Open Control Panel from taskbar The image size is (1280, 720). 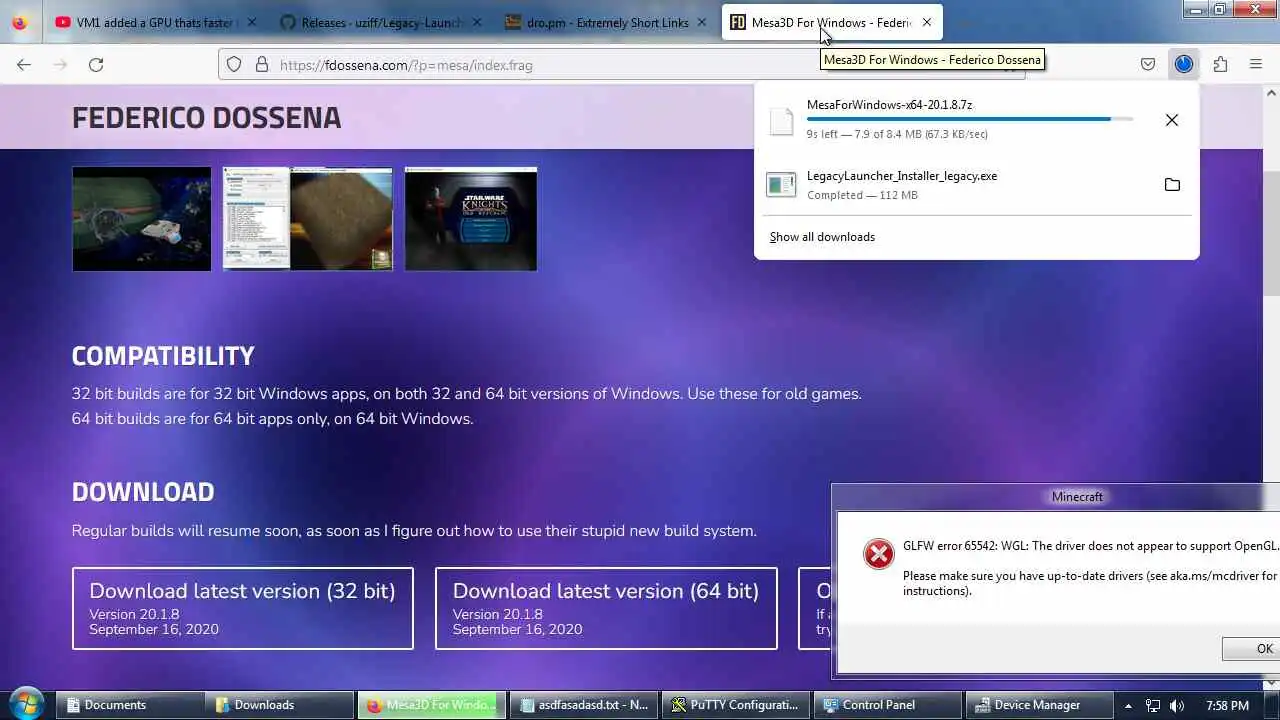(x=887, y=705)
